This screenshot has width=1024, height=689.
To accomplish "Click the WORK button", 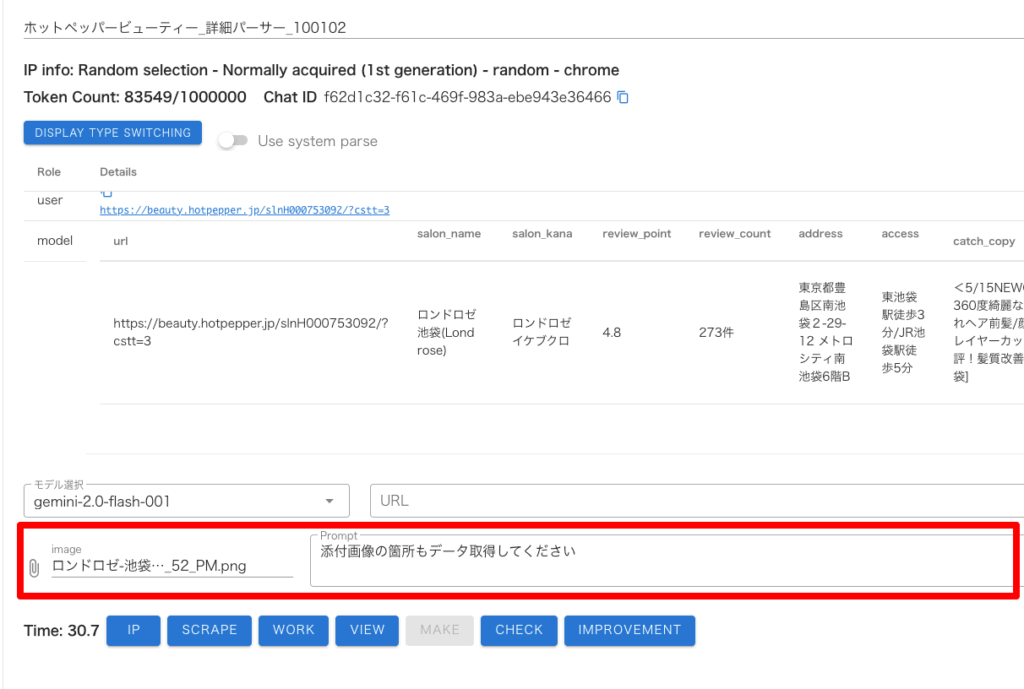I will [294, 630].
